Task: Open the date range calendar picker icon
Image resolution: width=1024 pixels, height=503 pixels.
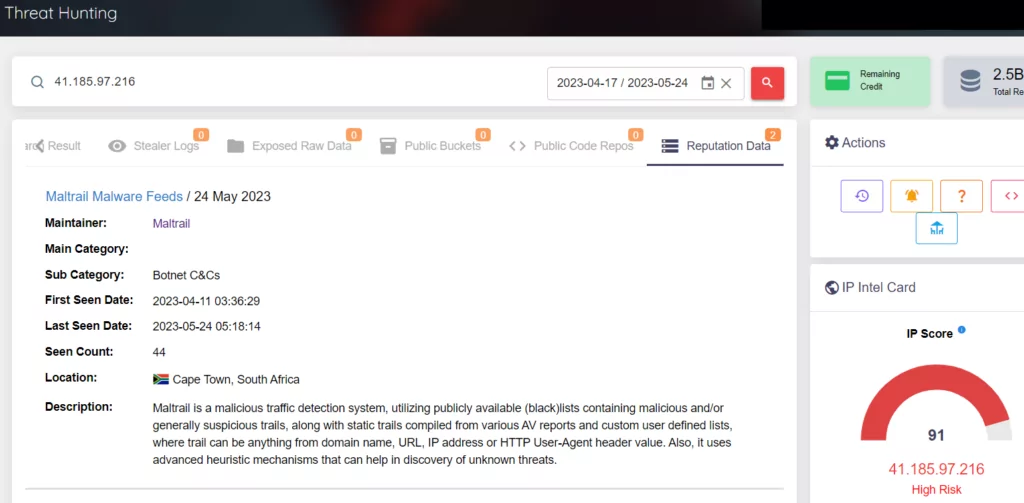Action: (707, 83)
